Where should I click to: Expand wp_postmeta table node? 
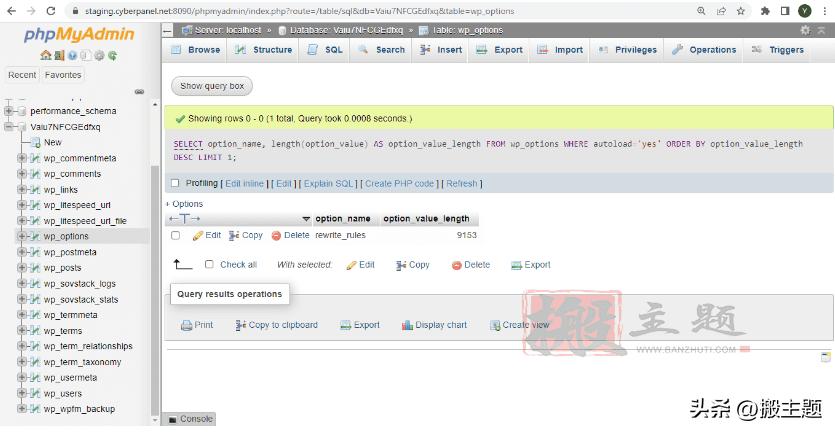pyautogui.click(x=22, y=252)
